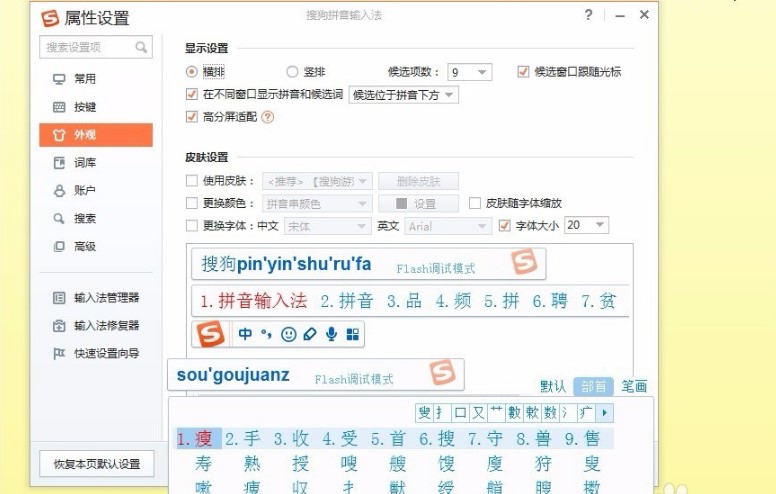The width and height of the screenshot is (776, 494).
Task: Open the emoji smiley icon on the toolbar
Action: (x=289, y=335)
